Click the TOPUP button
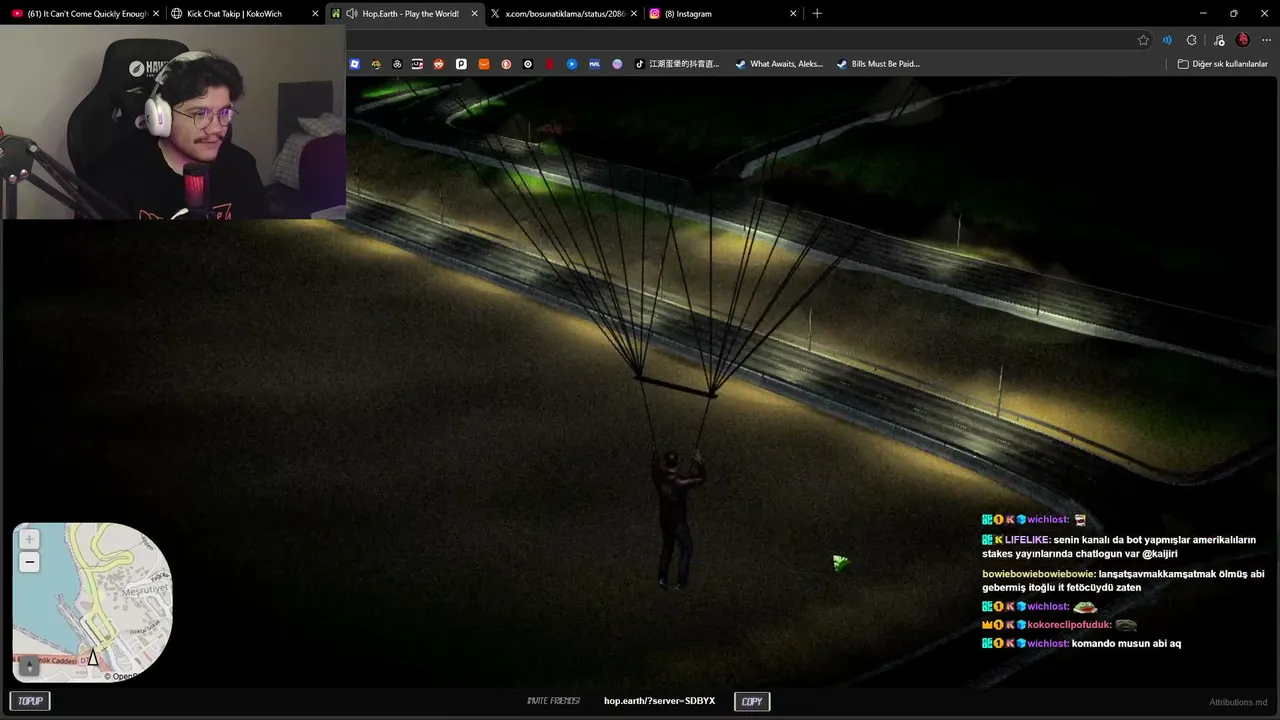 [30, 701]
